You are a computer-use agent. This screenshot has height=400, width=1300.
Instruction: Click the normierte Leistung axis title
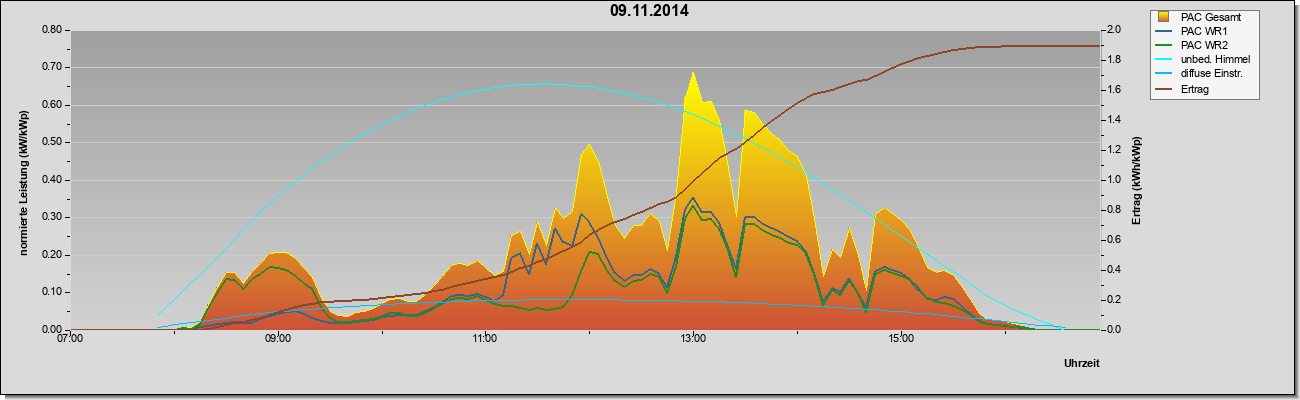click(x=23, y=181)
